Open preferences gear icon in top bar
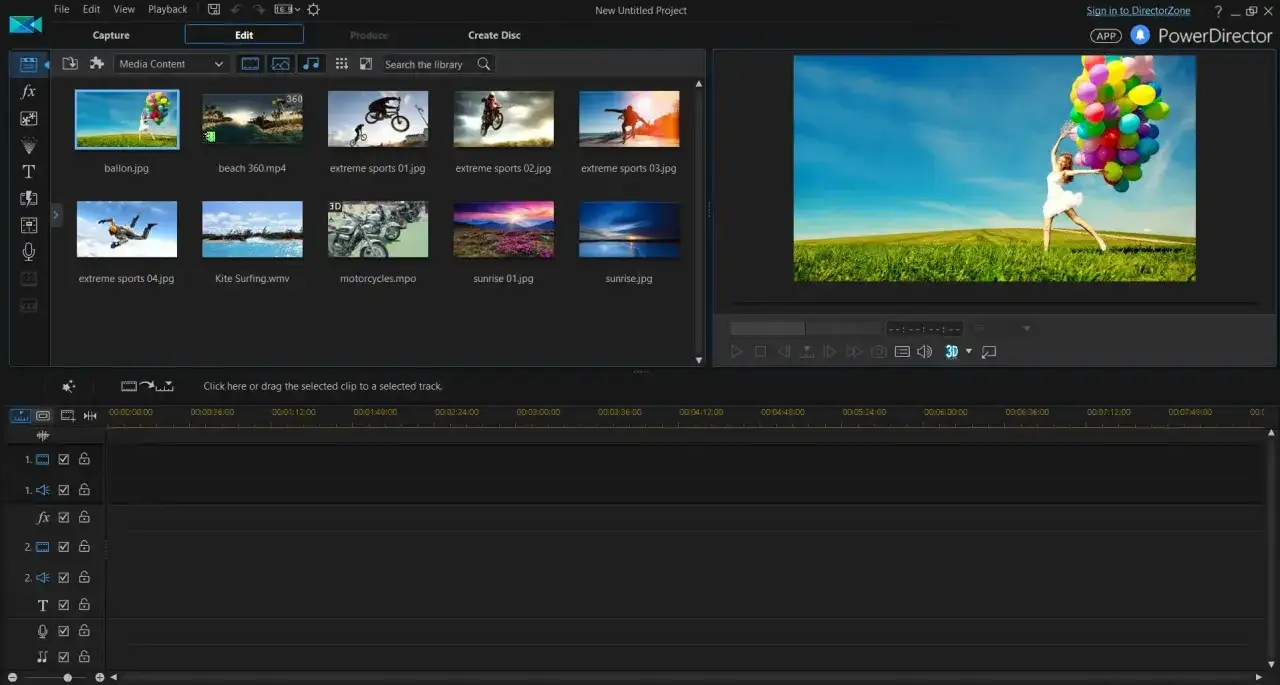Image resolution: width=1280 pixels, height=685 pixels. tap(313, 9)
